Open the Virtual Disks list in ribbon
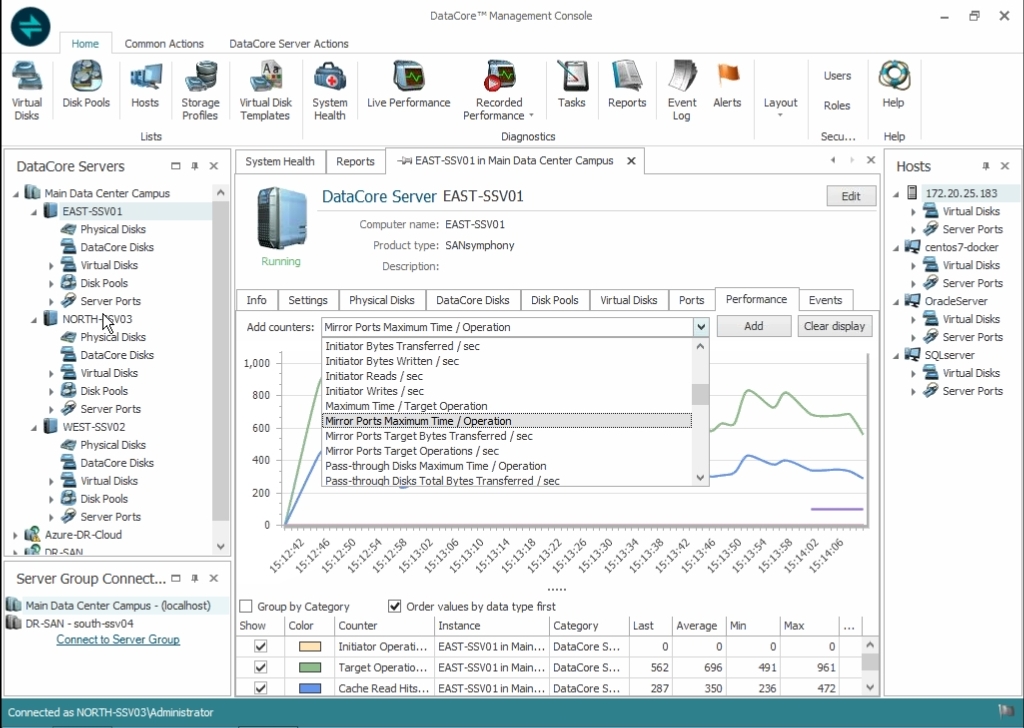This screenshot has height=728, width=1024. click(x=27, y=91)
